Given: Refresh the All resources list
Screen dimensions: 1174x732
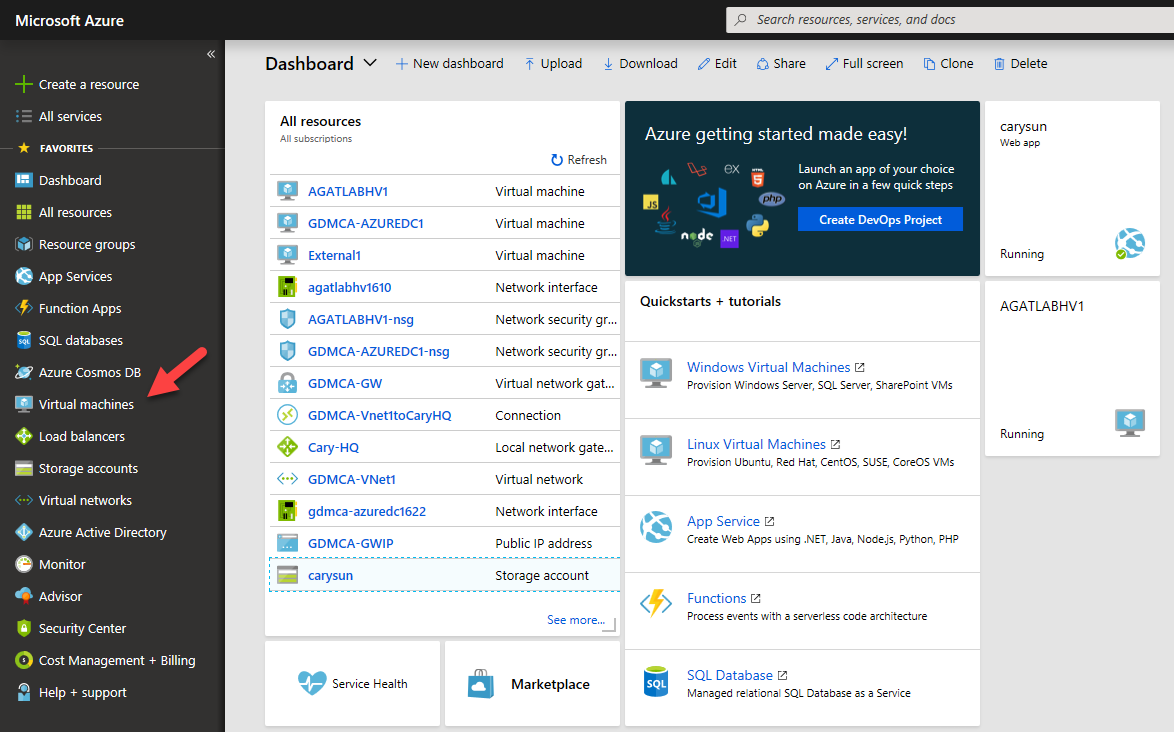Looking at the screenshot, I should click(579, 159).
